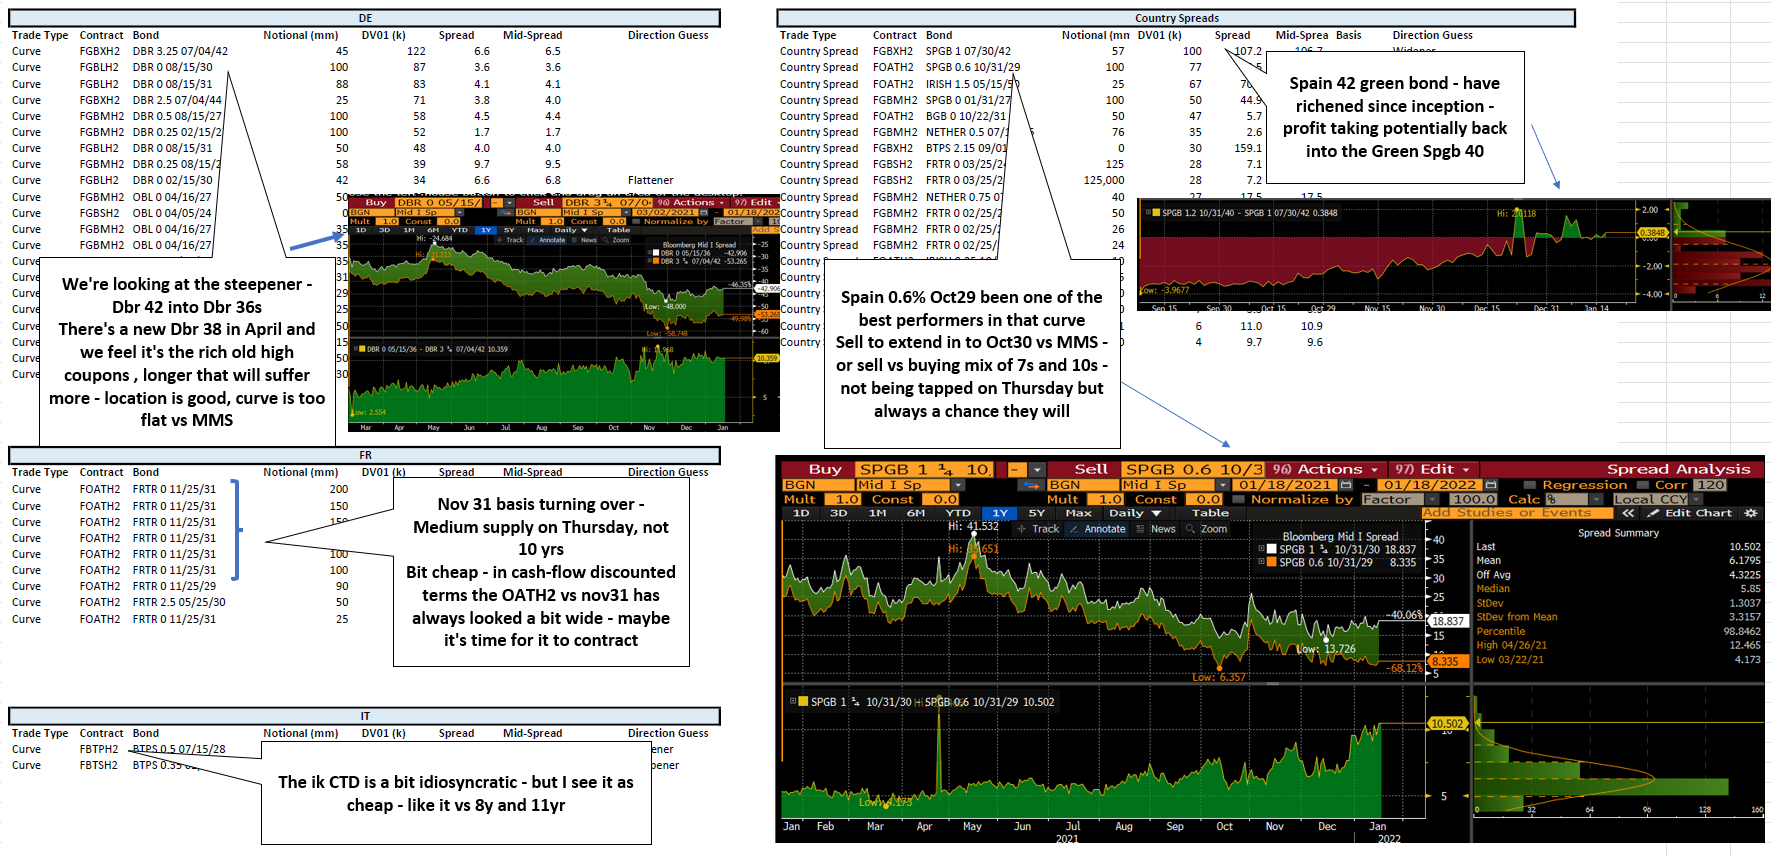Viewport: 1771px width, 857px height.
Task: Select 'Flattener' cell in DE Direction Guess column
Action: coord(650,181)
